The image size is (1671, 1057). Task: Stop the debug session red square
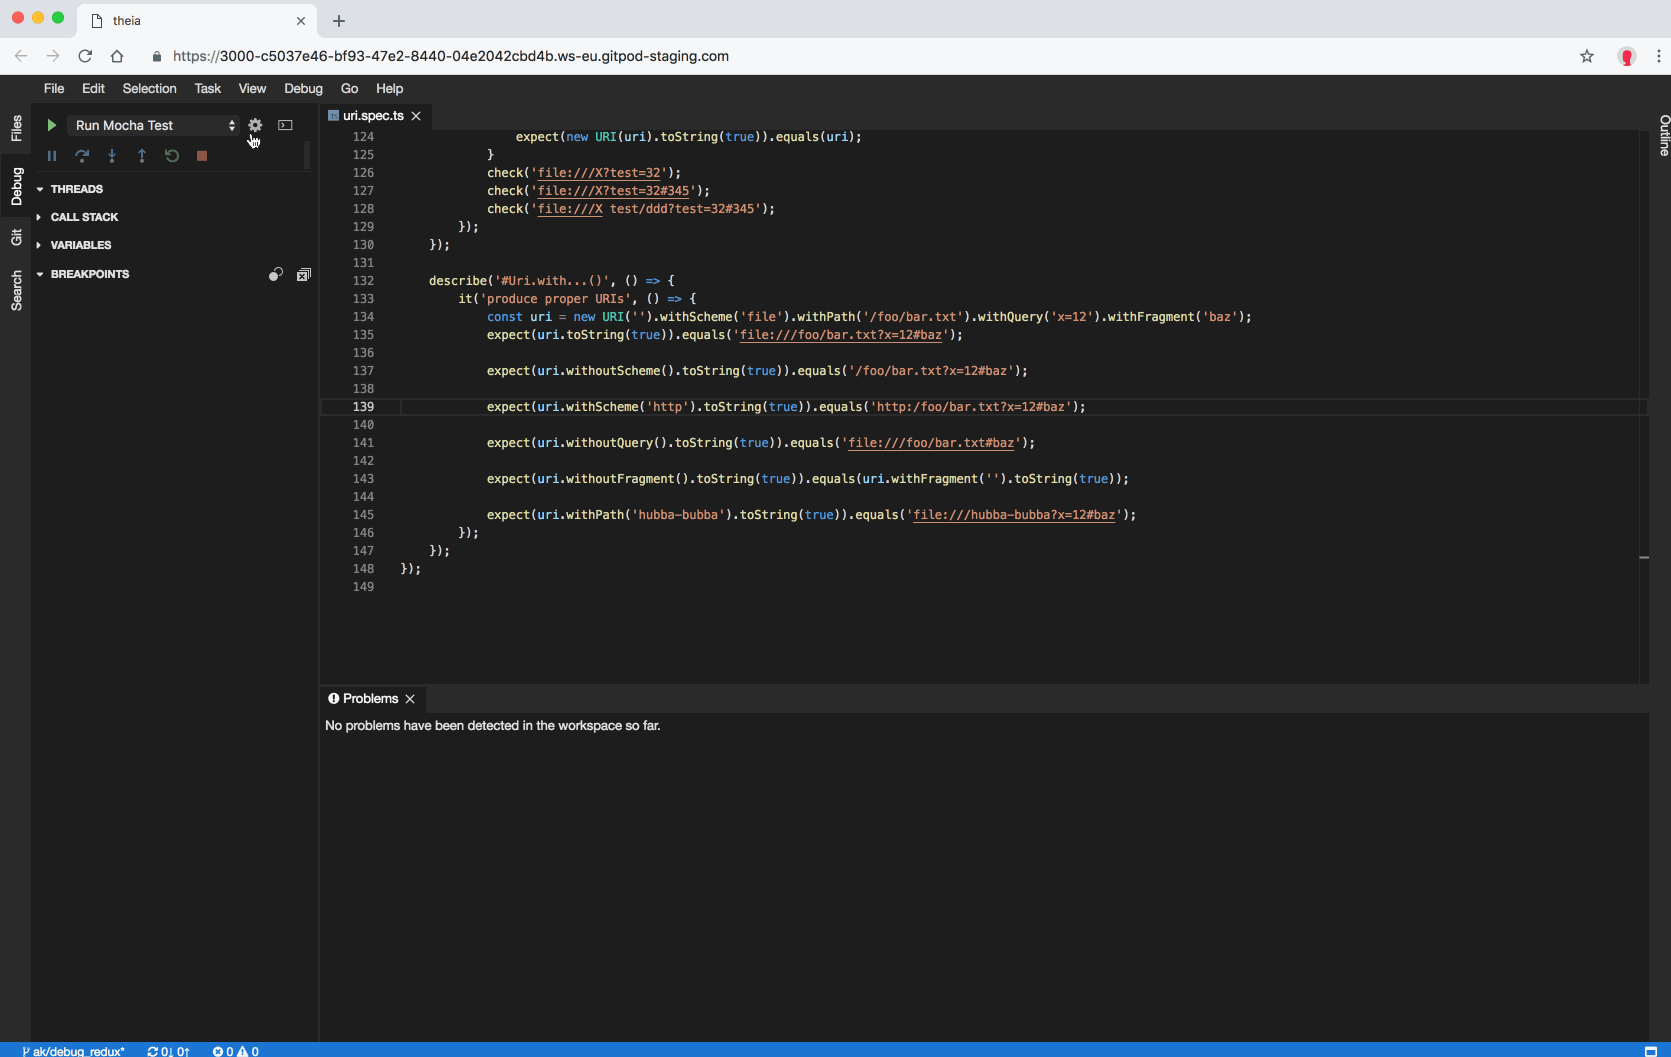[202, 156]
